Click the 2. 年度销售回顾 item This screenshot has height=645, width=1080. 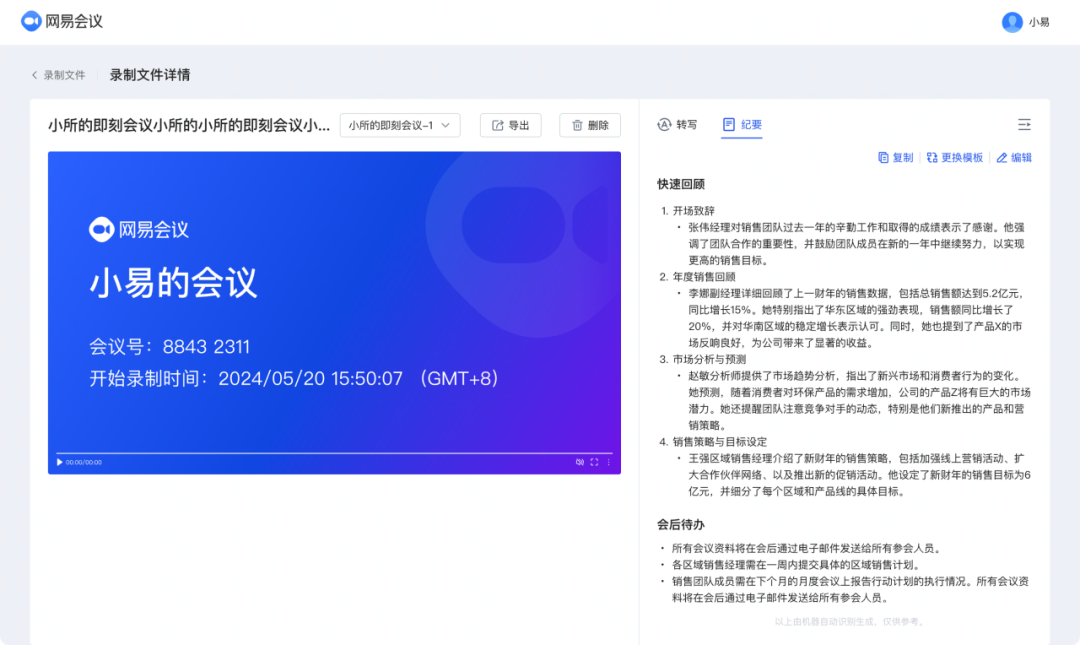coord(697,277)
